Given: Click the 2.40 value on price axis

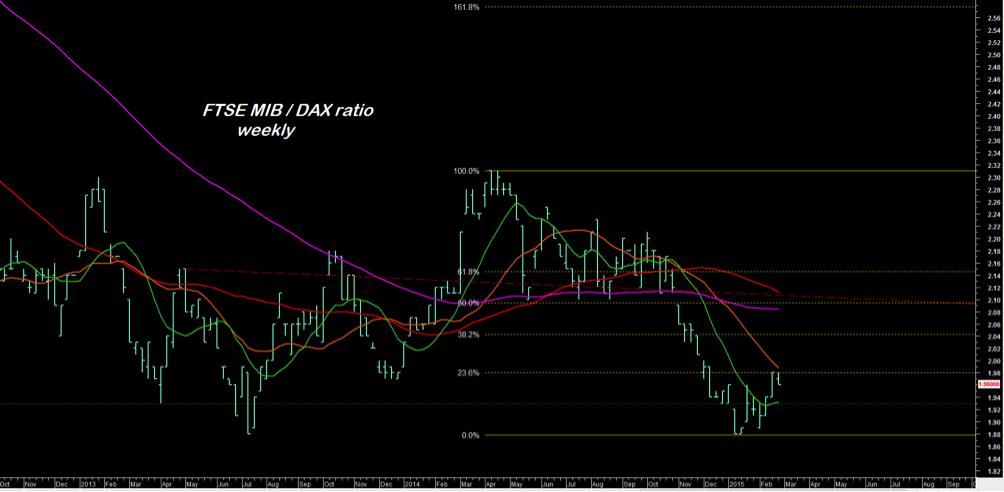Looking at the screenshot, I should (x=992, y=117).
